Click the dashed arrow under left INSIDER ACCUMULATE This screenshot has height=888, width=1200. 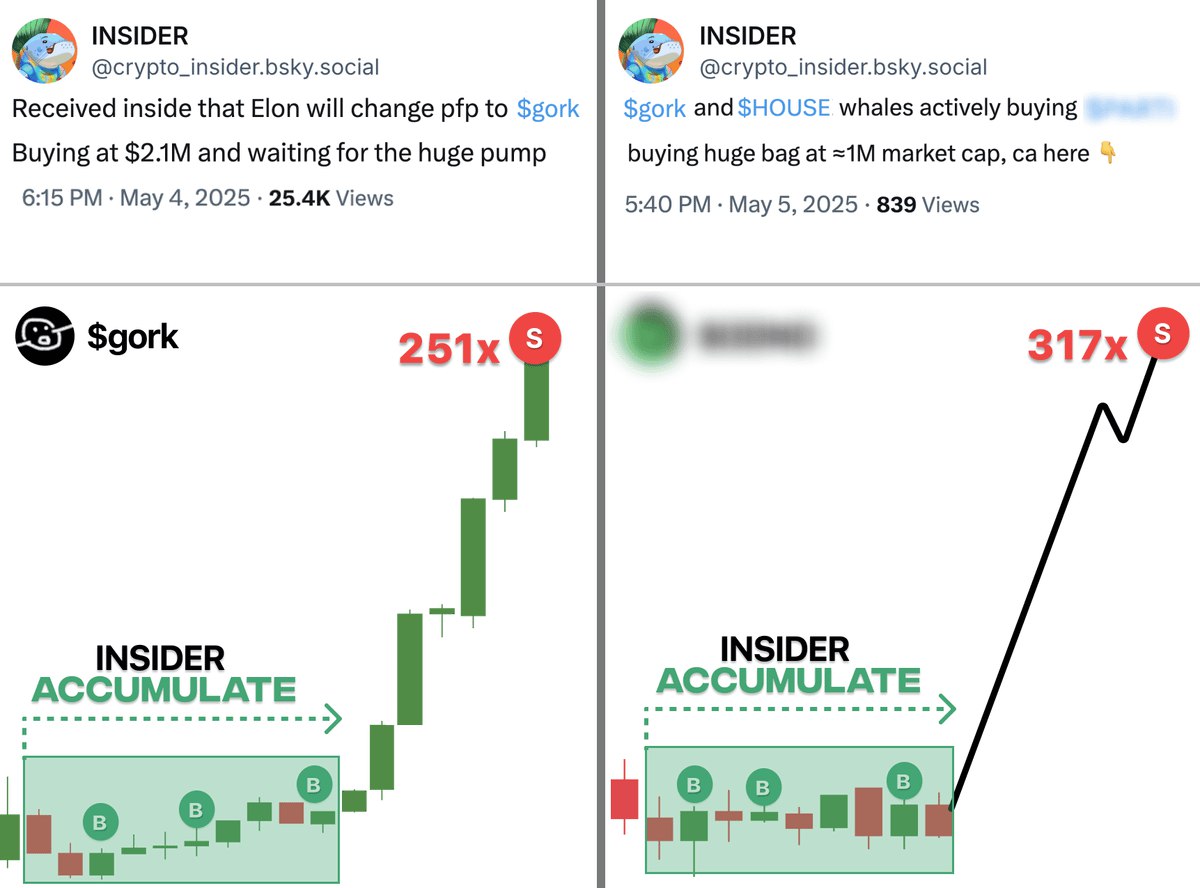point(182,718)
